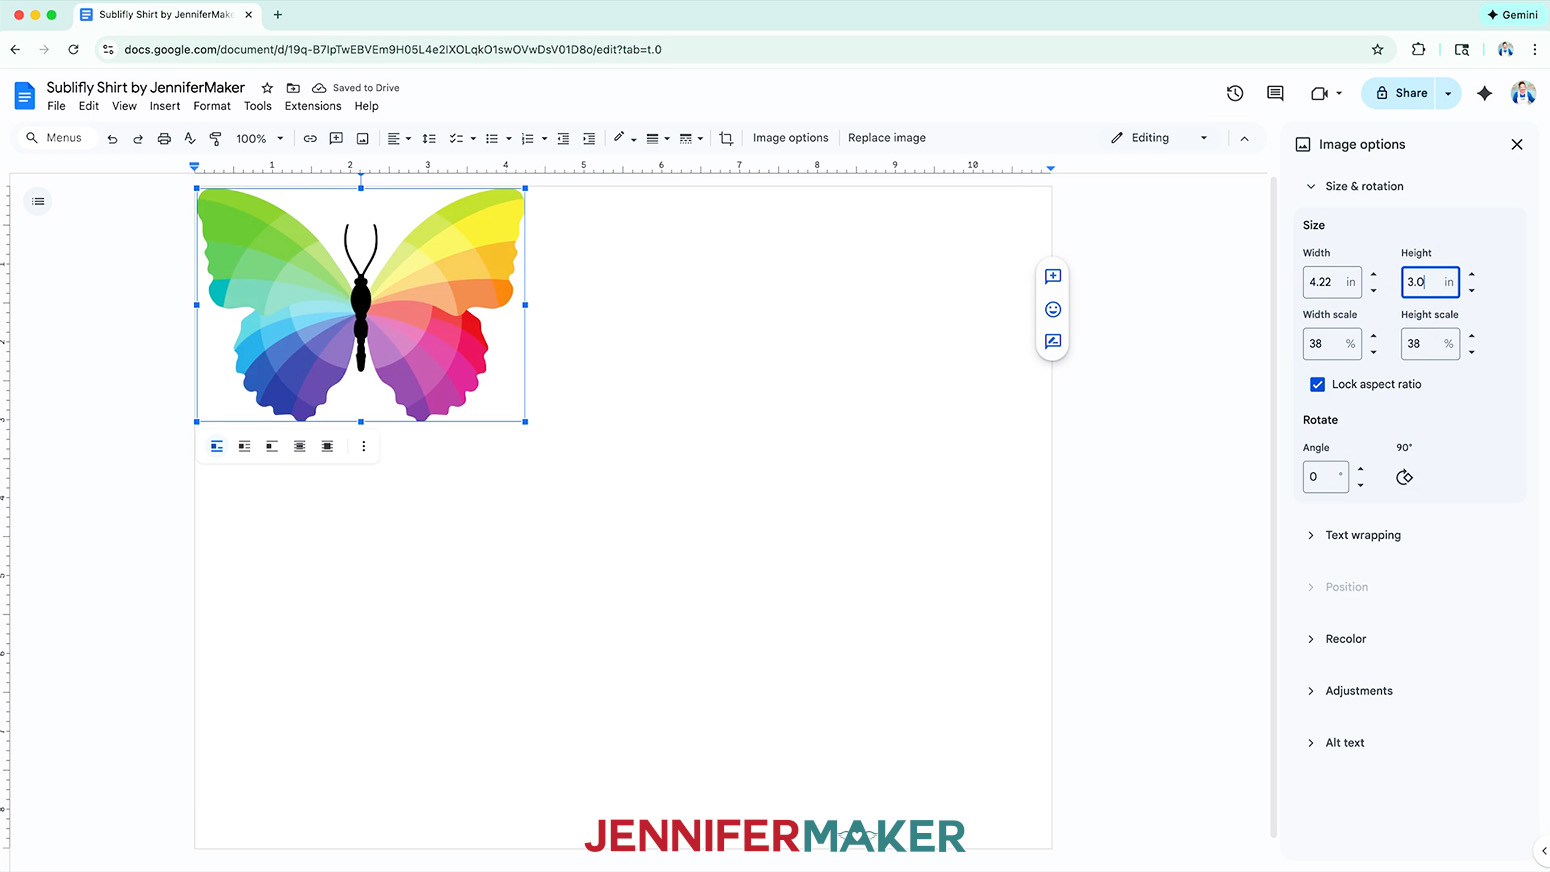Open image options three-dot menu
The height and width of the screenshot is (872, 1550).
coord(364,446)
